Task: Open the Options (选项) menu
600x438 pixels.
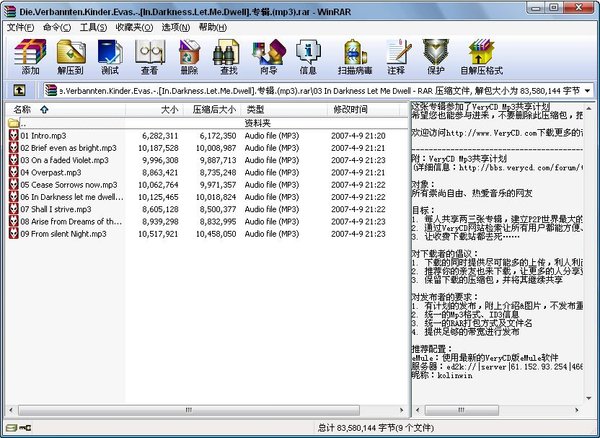Action: coord(176,28)
